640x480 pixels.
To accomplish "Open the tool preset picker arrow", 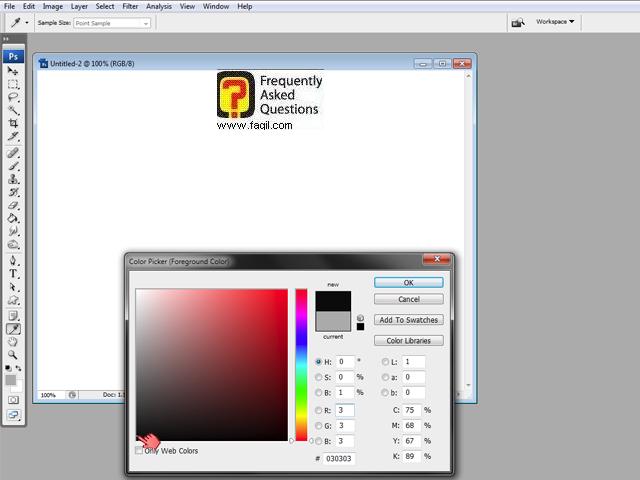I will 27,22.
